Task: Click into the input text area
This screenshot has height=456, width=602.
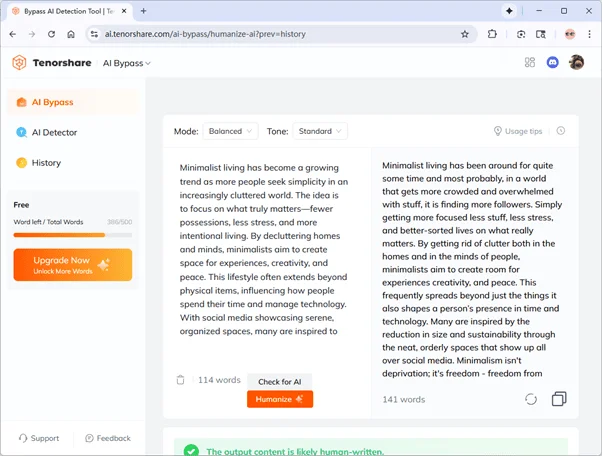Action: pos(264,249)
